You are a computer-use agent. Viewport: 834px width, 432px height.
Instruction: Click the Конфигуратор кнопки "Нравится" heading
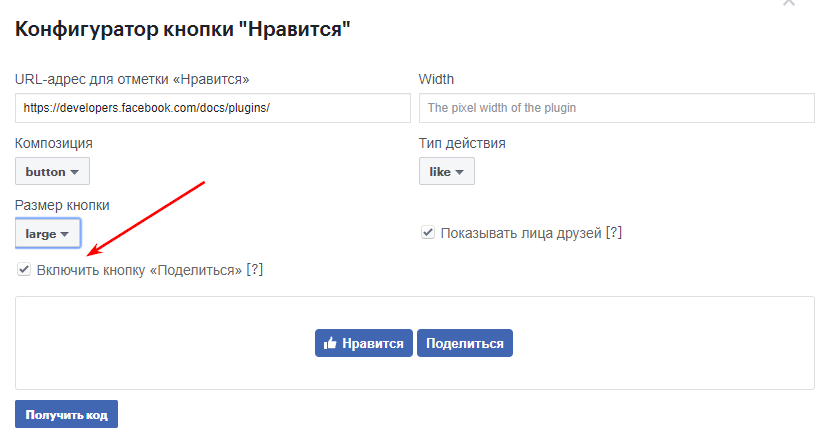[x=183, y=29]
